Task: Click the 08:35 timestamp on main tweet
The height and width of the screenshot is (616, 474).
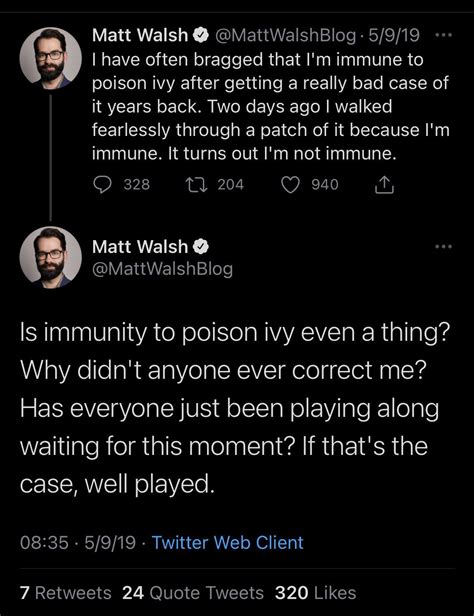Action: 44,543
